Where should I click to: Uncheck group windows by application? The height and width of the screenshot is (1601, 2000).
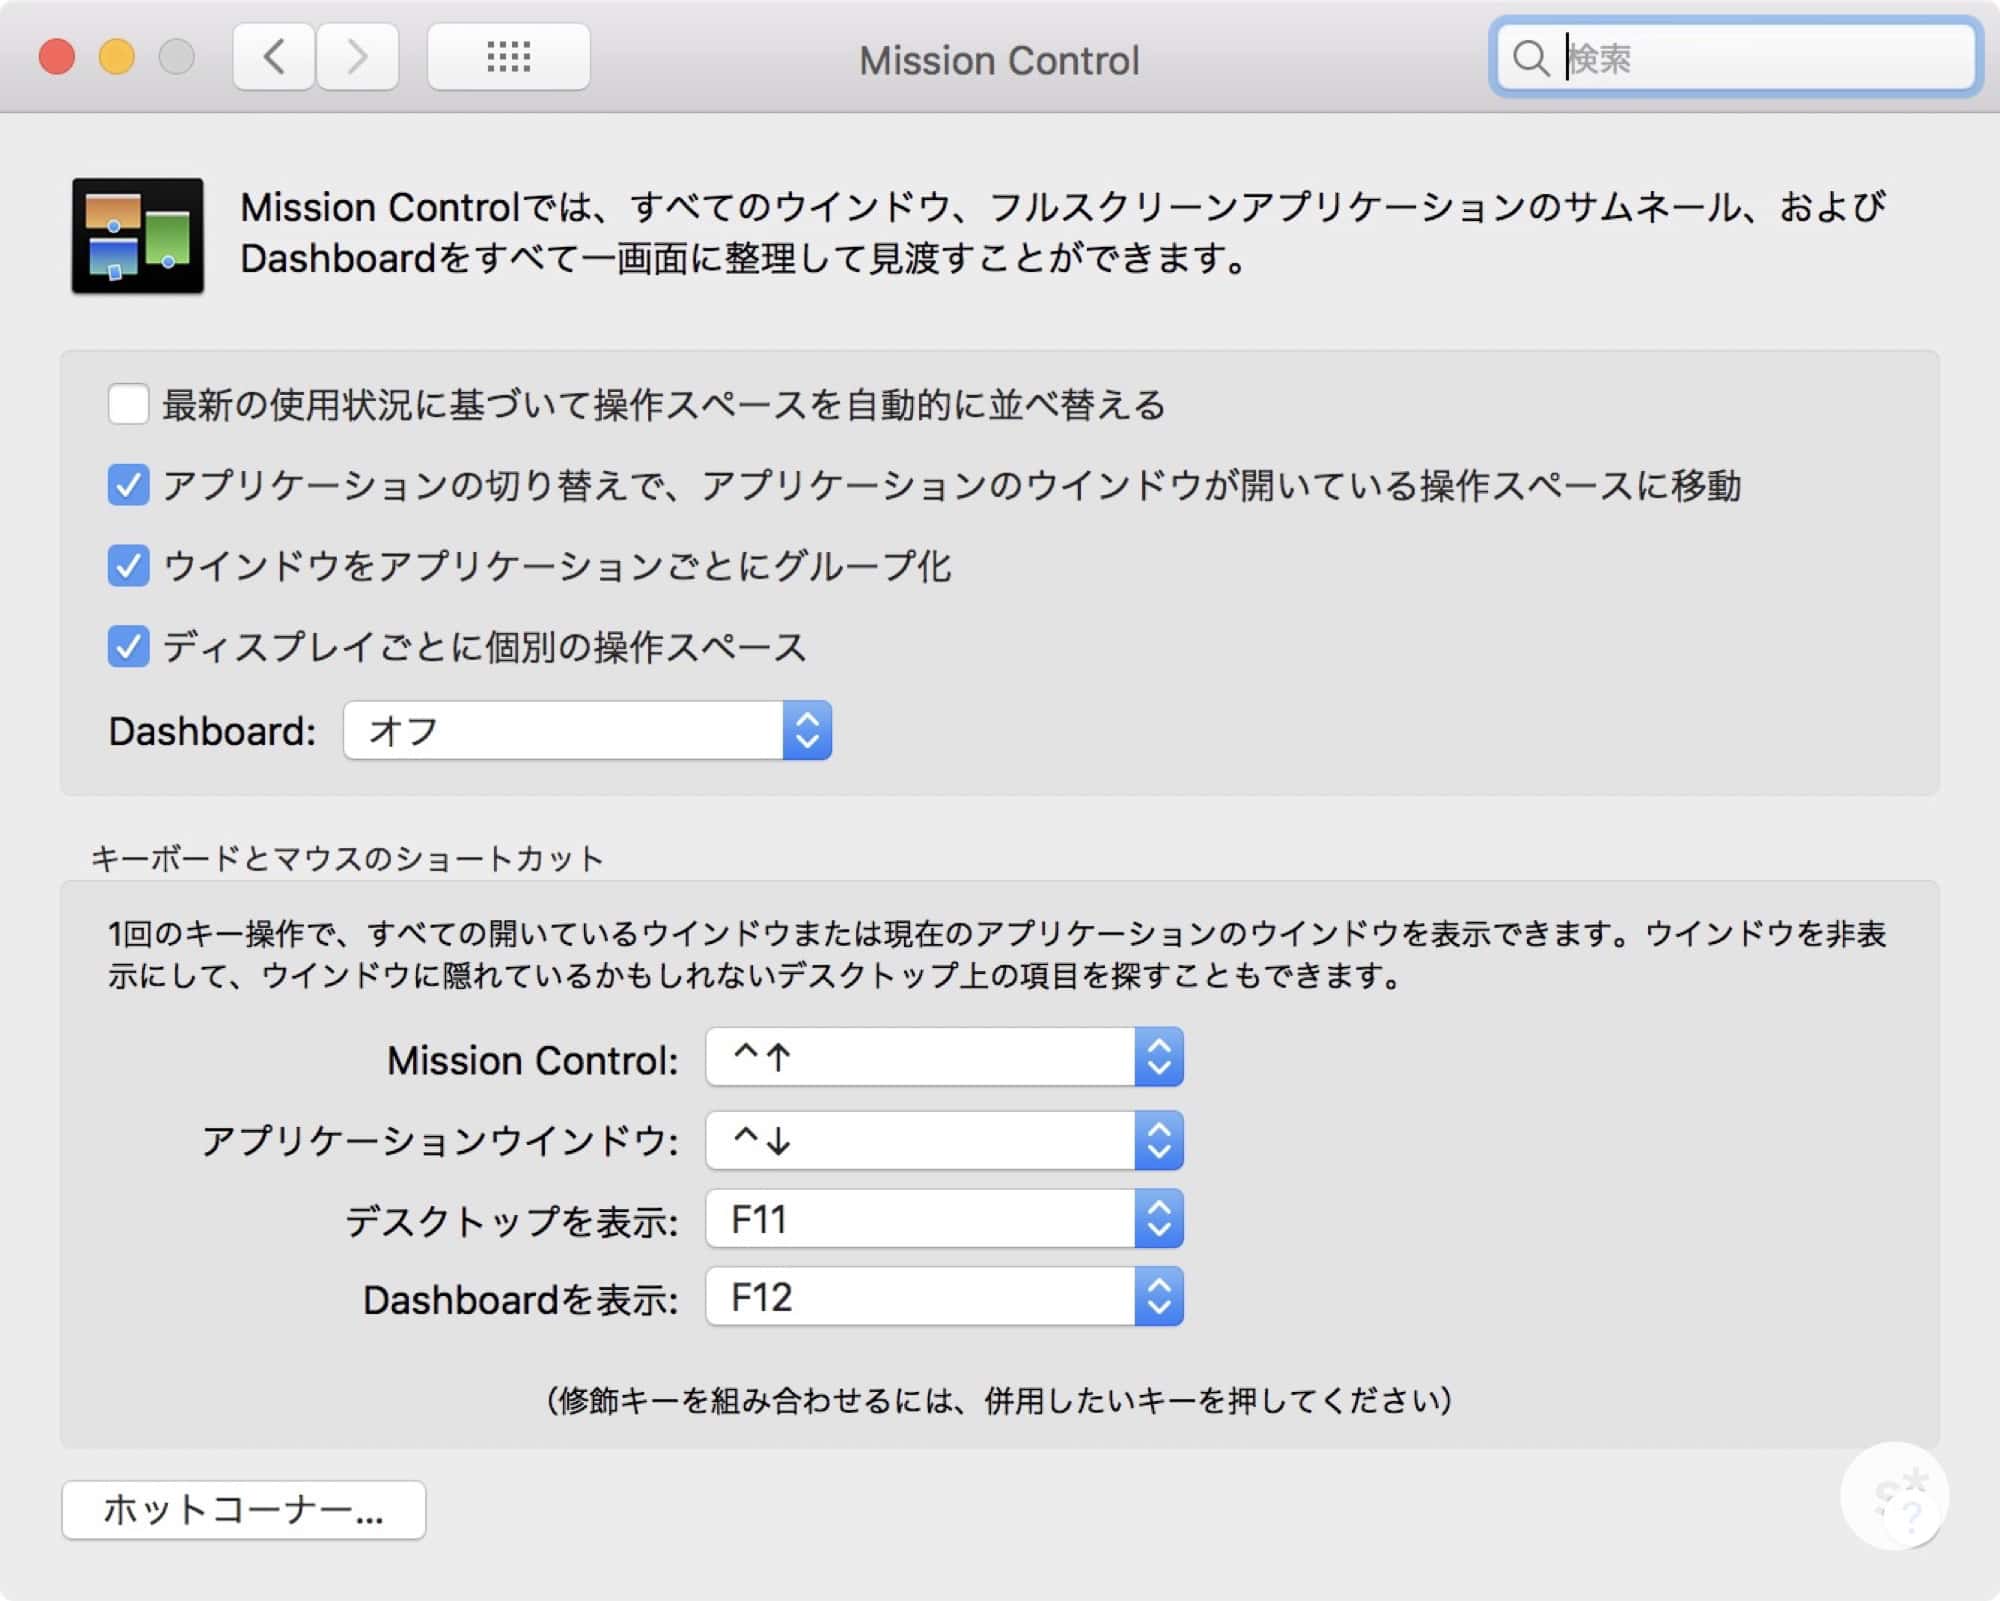pyautogui.click(x=129, y=566)
